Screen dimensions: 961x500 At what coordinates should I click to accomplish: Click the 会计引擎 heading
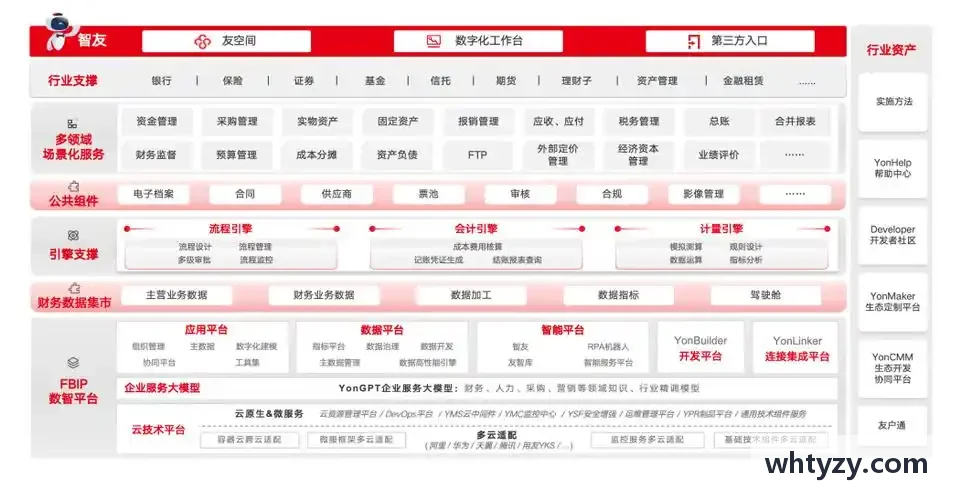(476, 229)
